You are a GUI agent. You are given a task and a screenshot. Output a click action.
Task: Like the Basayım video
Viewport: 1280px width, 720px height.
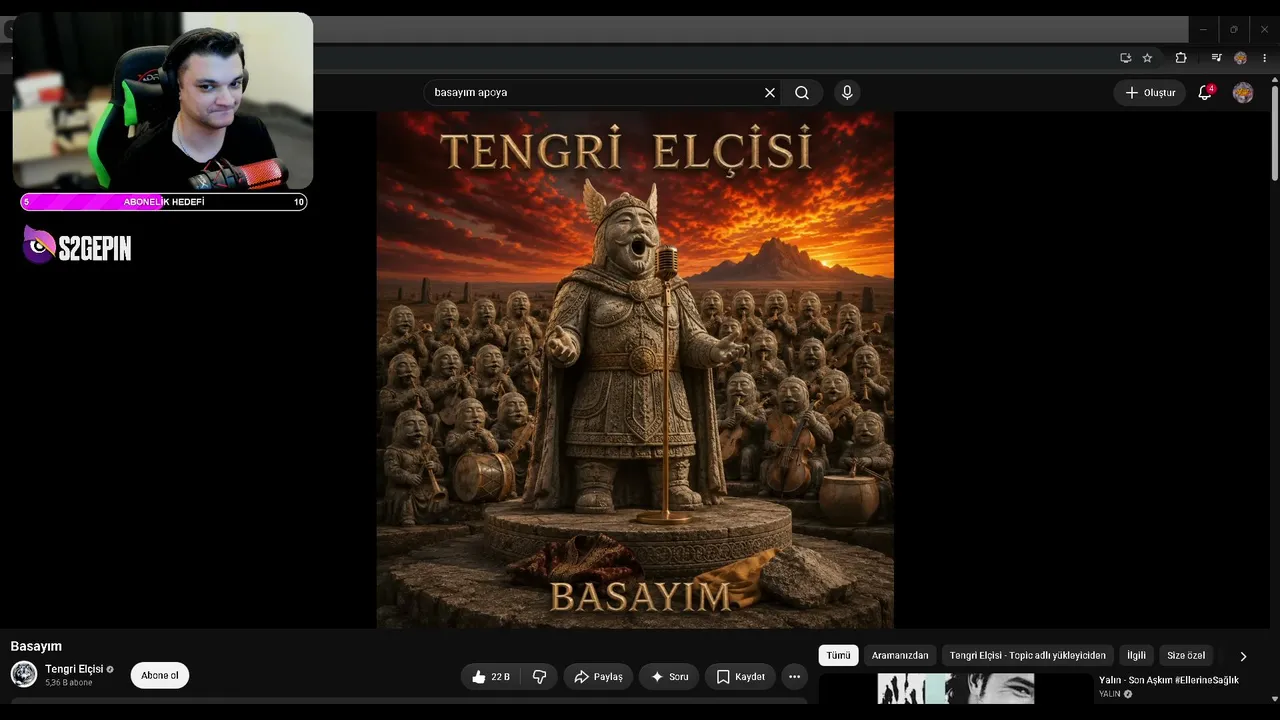coord(491,677)
